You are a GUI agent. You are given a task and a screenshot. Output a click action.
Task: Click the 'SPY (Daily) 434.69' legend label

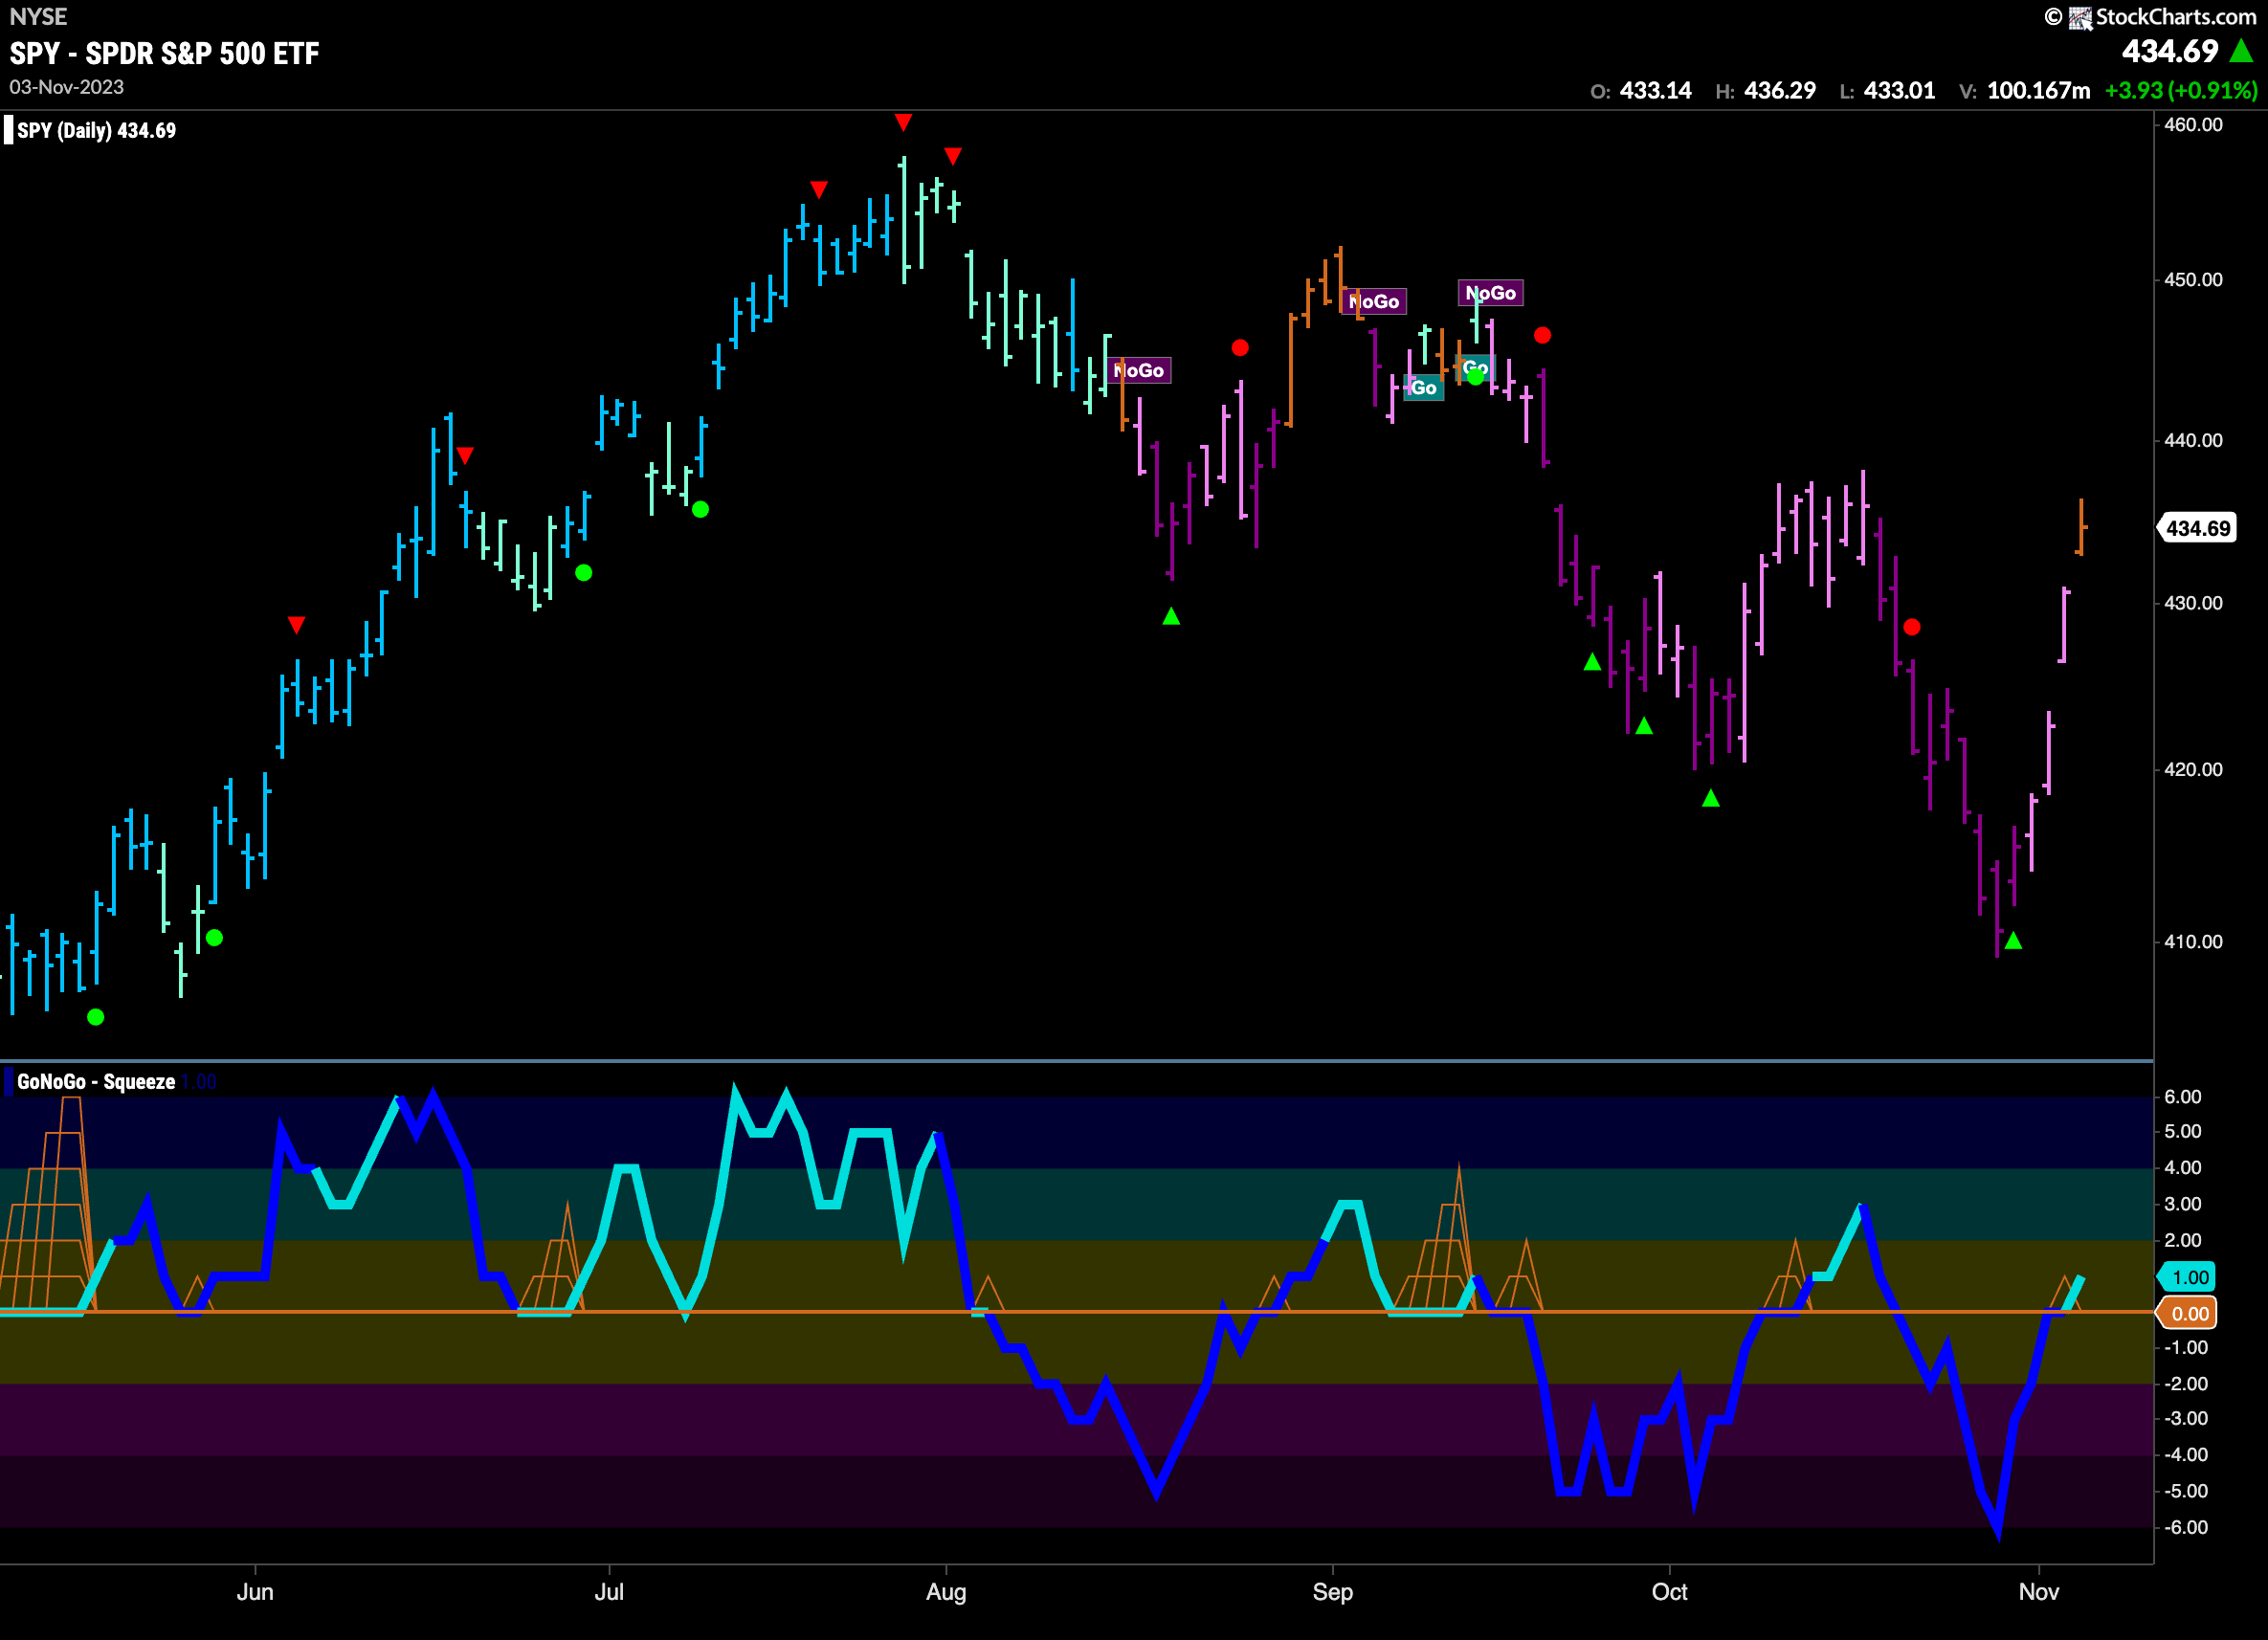tap(97, 130)
